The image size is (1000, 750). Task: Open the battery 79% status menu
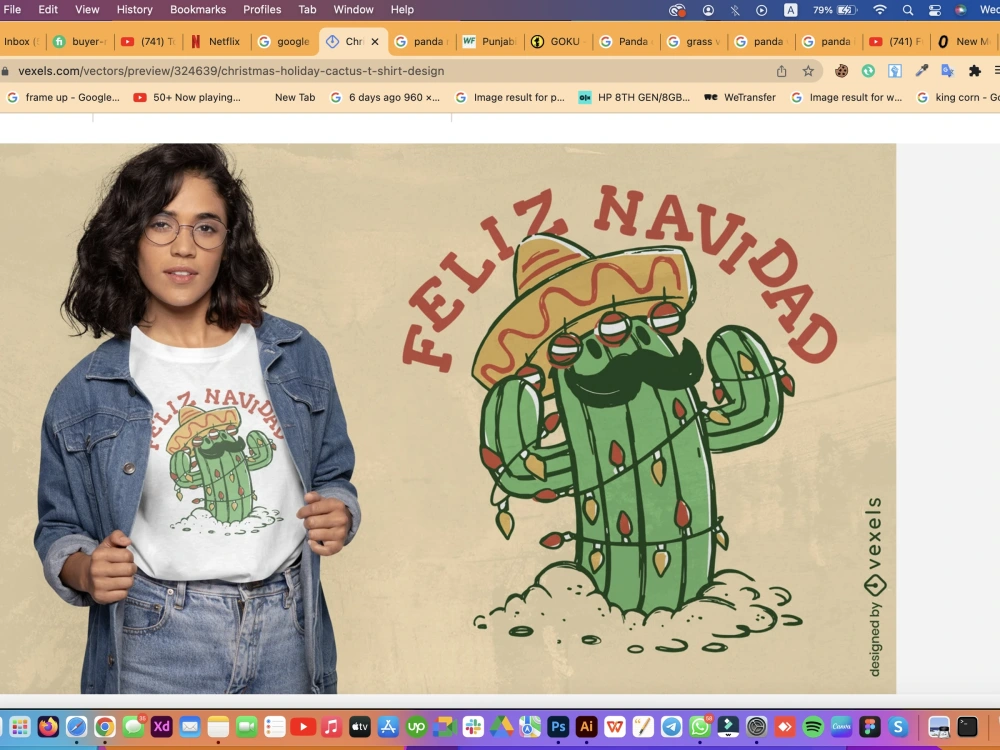pyautogui.click(x=834, y=10)
